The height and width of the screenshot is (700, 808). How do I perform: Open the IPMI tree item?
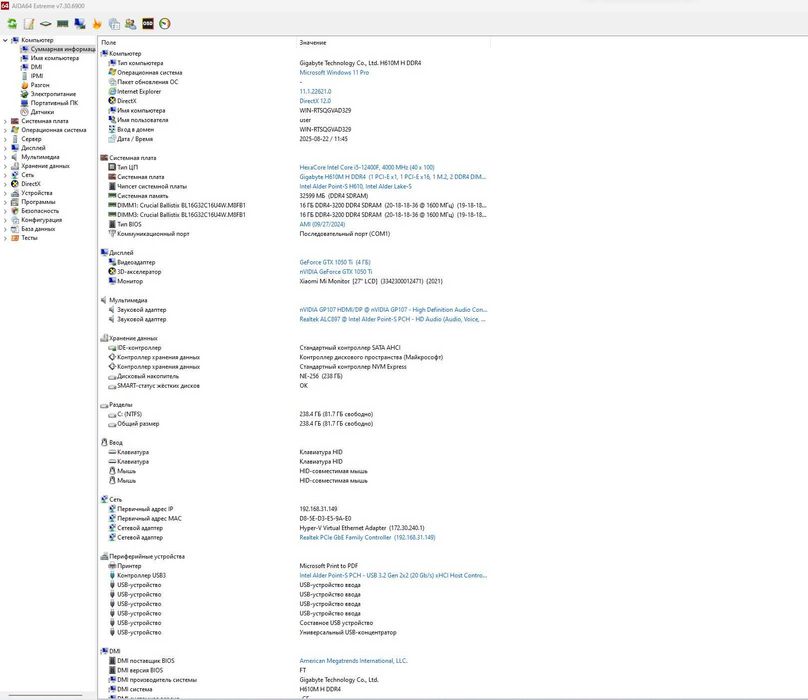(x=37, y=76)
